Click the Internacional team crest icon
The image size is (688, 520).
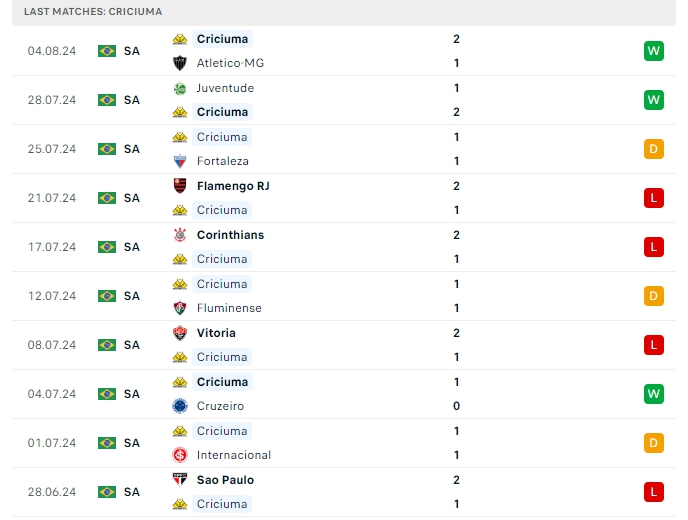pyautogui.click(x=180, y=455)
